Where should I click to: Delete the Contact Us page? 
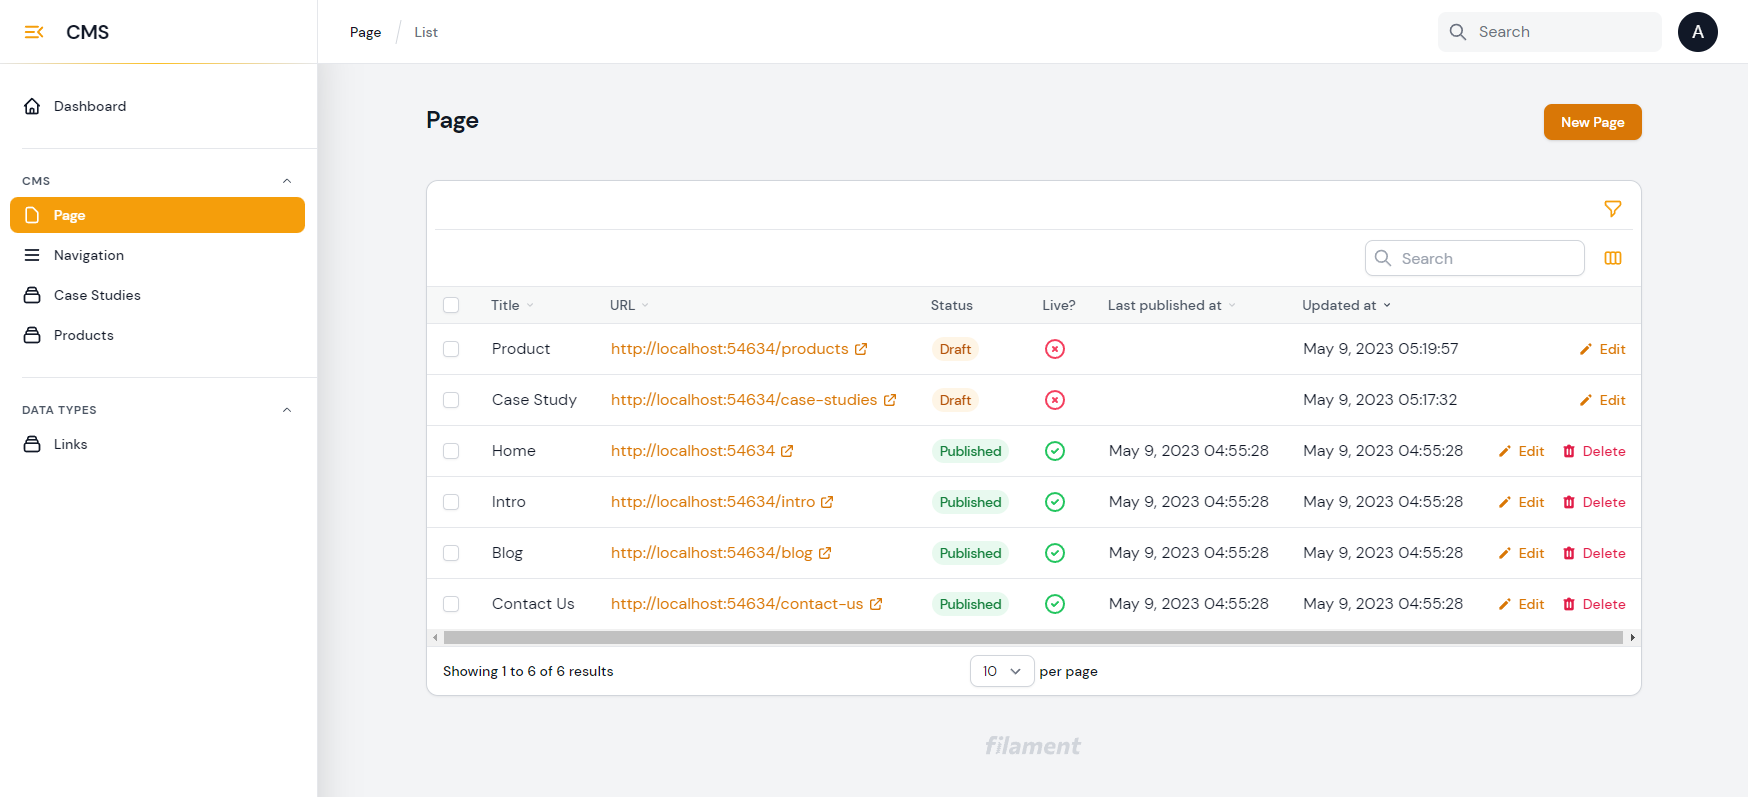click(1594, 604)
